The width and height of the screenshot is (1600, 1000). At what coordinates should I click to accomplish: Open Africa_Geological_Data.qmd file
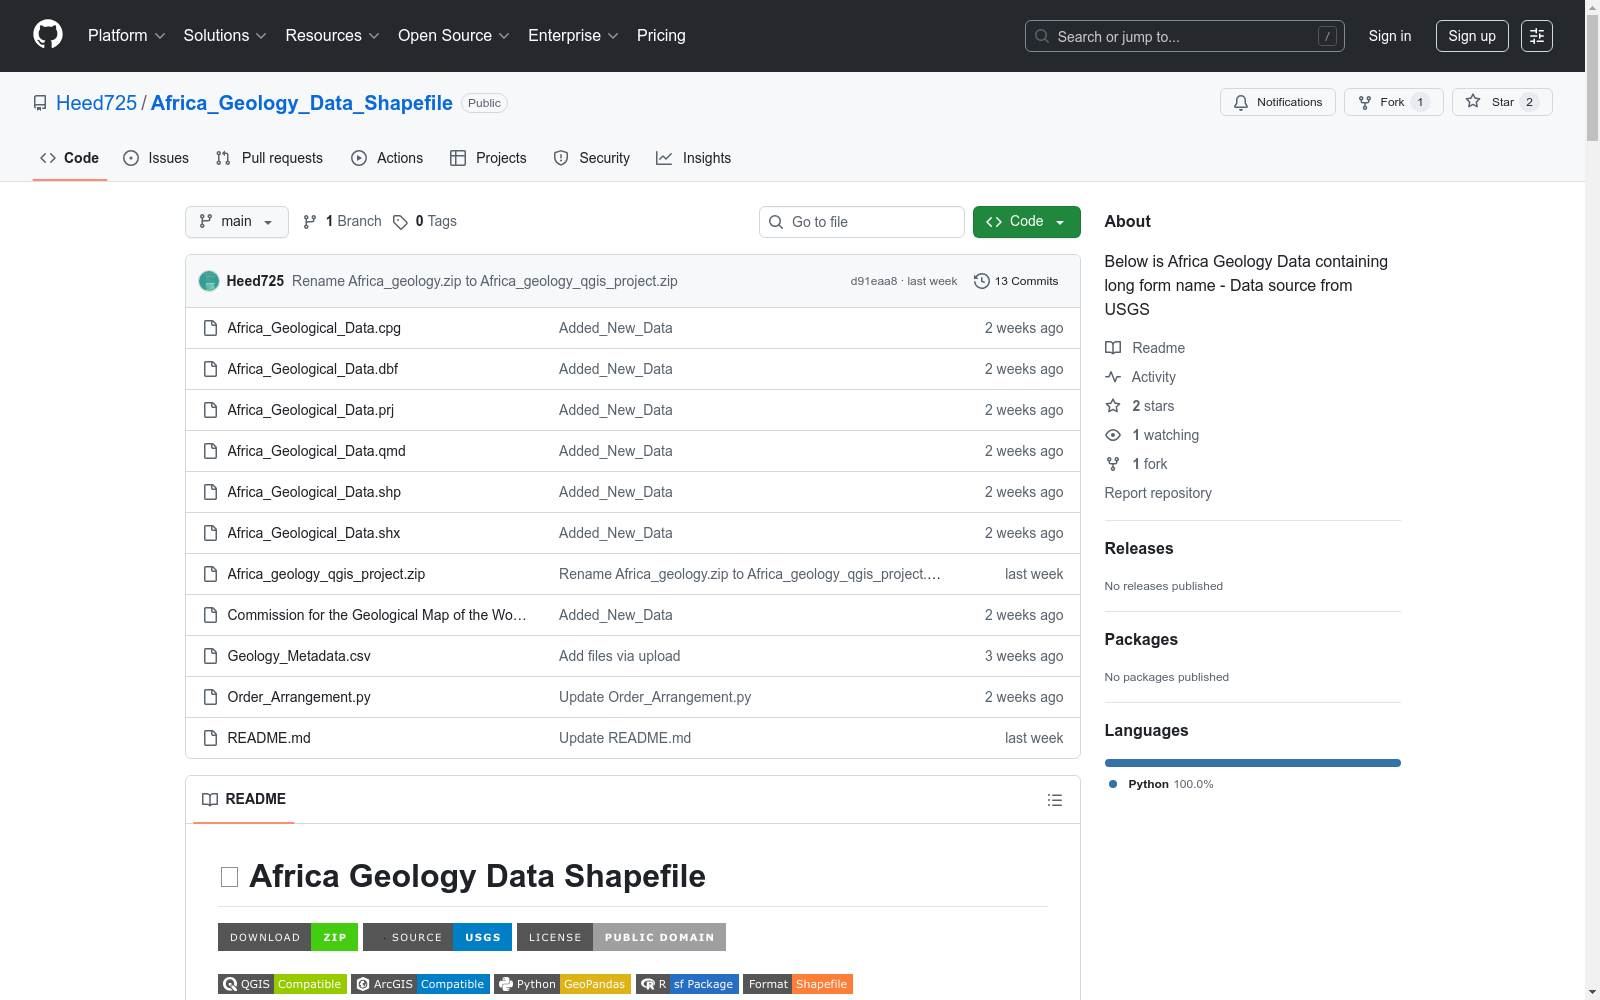coord(317,451)
